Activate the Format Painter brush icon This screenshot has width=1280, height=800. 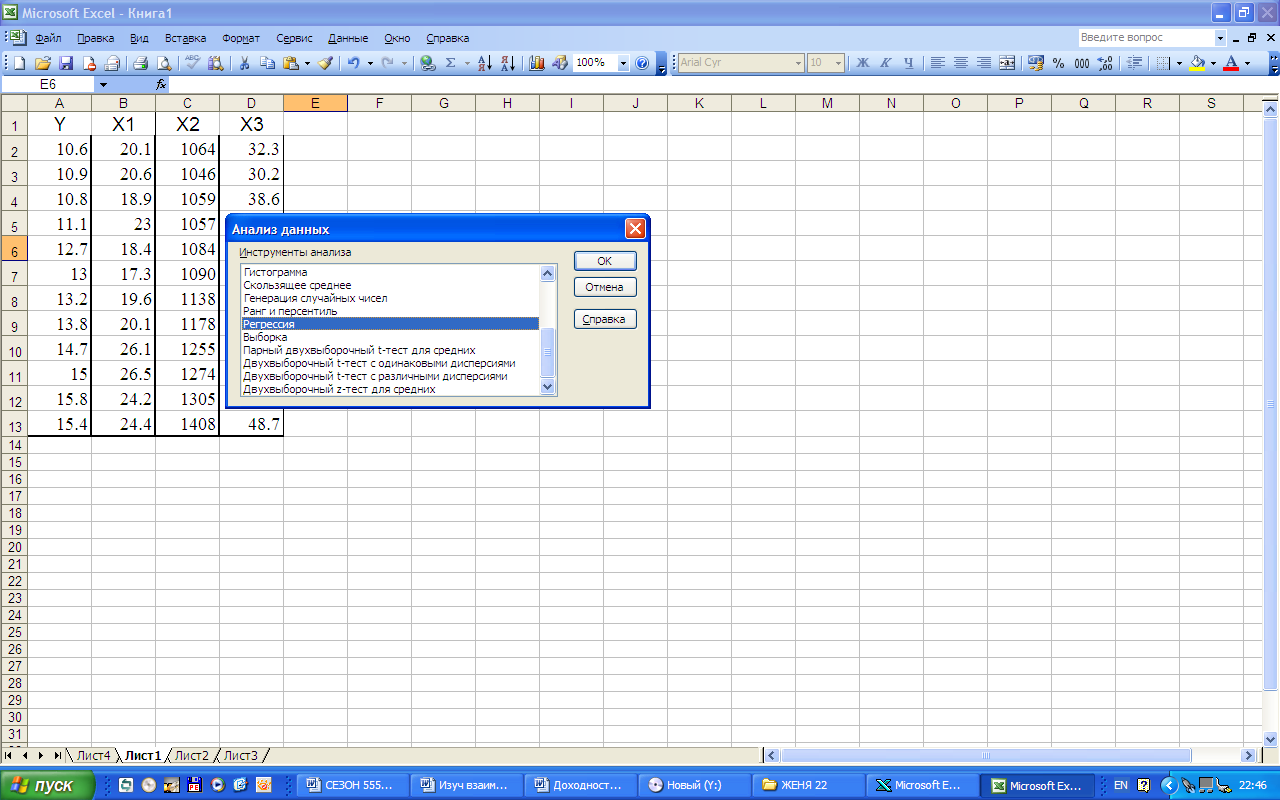click(x=325, y=63)
